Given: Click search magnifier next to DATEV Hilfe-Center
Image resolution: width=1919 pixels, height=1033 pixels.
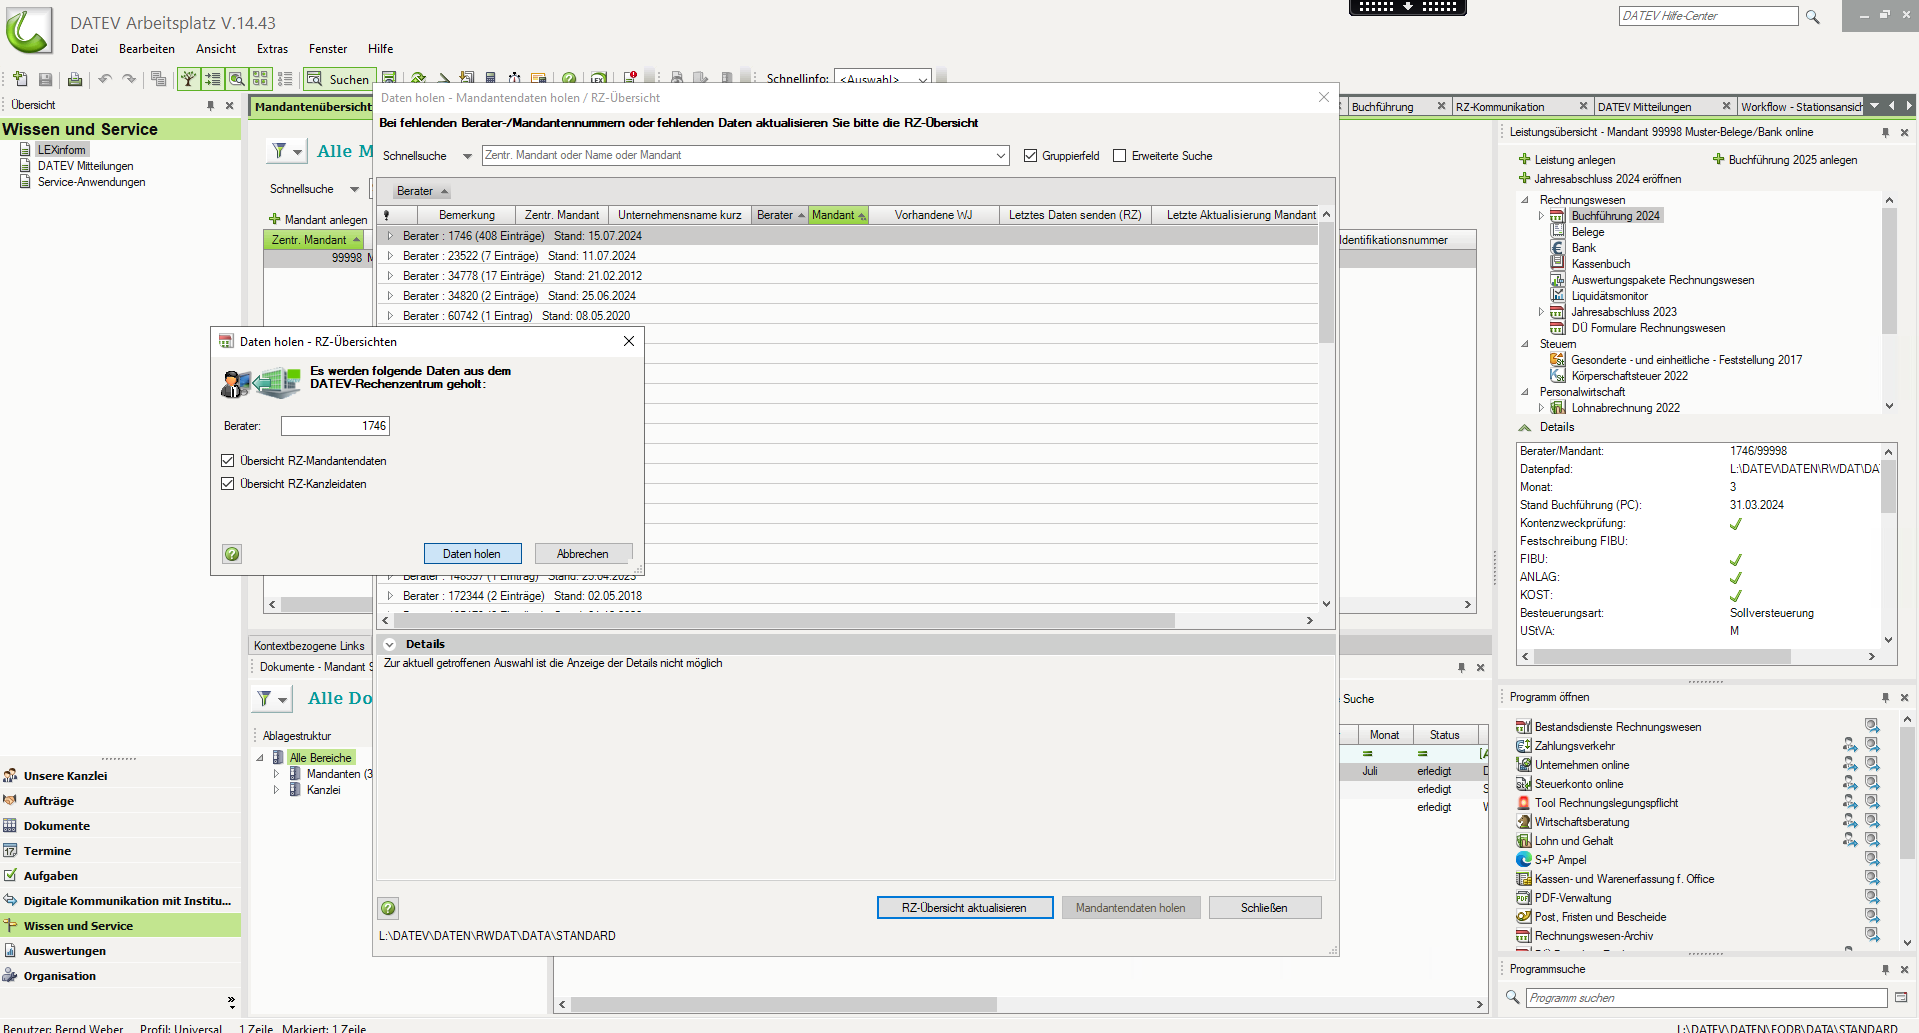Looking at the screenshot, I should (x=1812, y=17).
